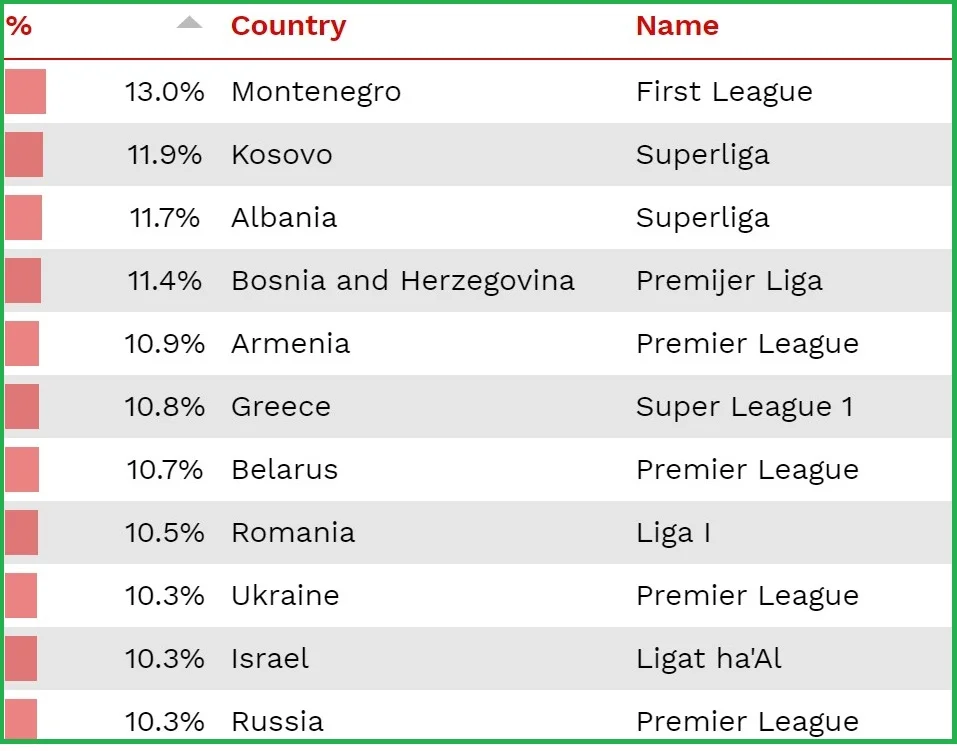The width and height of the screenshot is (957, 751).
Task: Open Israel's Ligat ha'Al league
Action: (708, 659)
